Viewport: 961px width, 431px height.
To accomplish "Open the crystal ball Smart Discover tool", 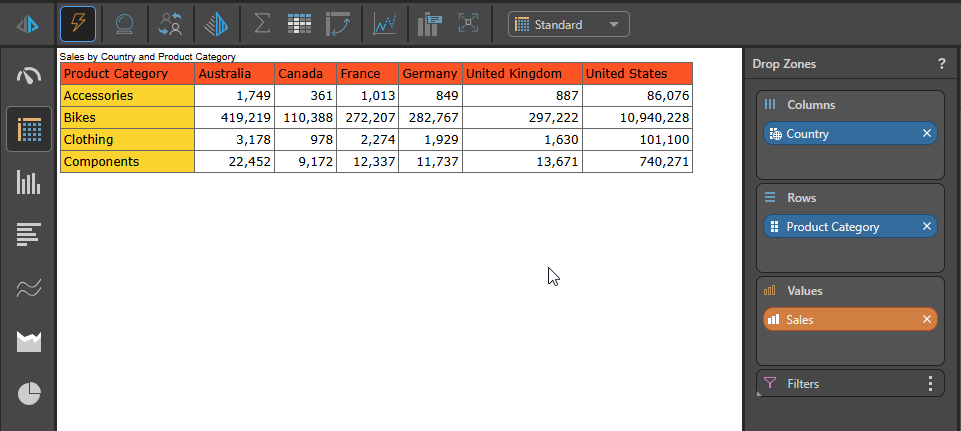I will [x=125, y=25].
